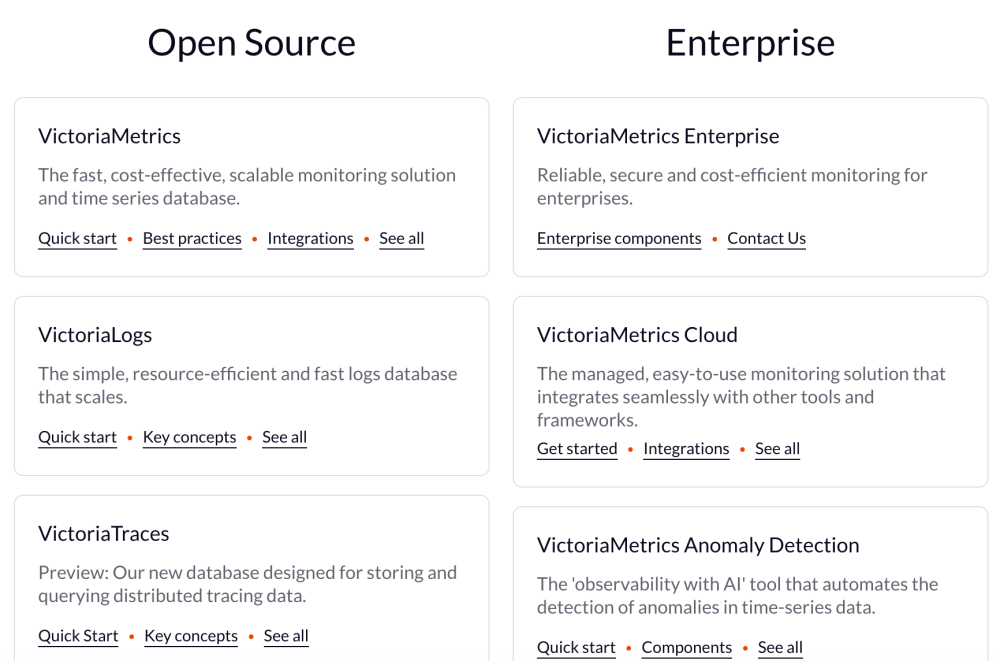Viewport: 1000px width, 661px height.
Task: Select the VictoriaTraces card title
Action: (x=104, y=534)
